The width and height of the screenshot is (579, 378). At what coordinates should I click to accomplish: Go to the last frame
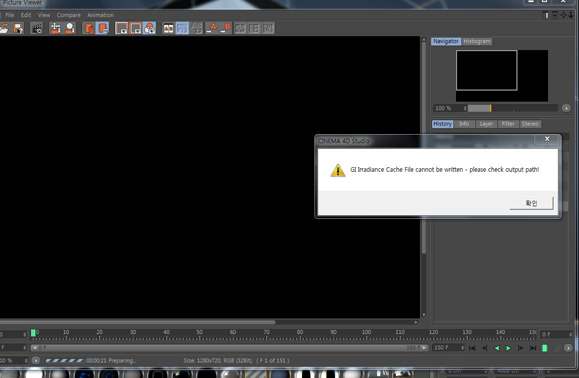tap(532, 348)
